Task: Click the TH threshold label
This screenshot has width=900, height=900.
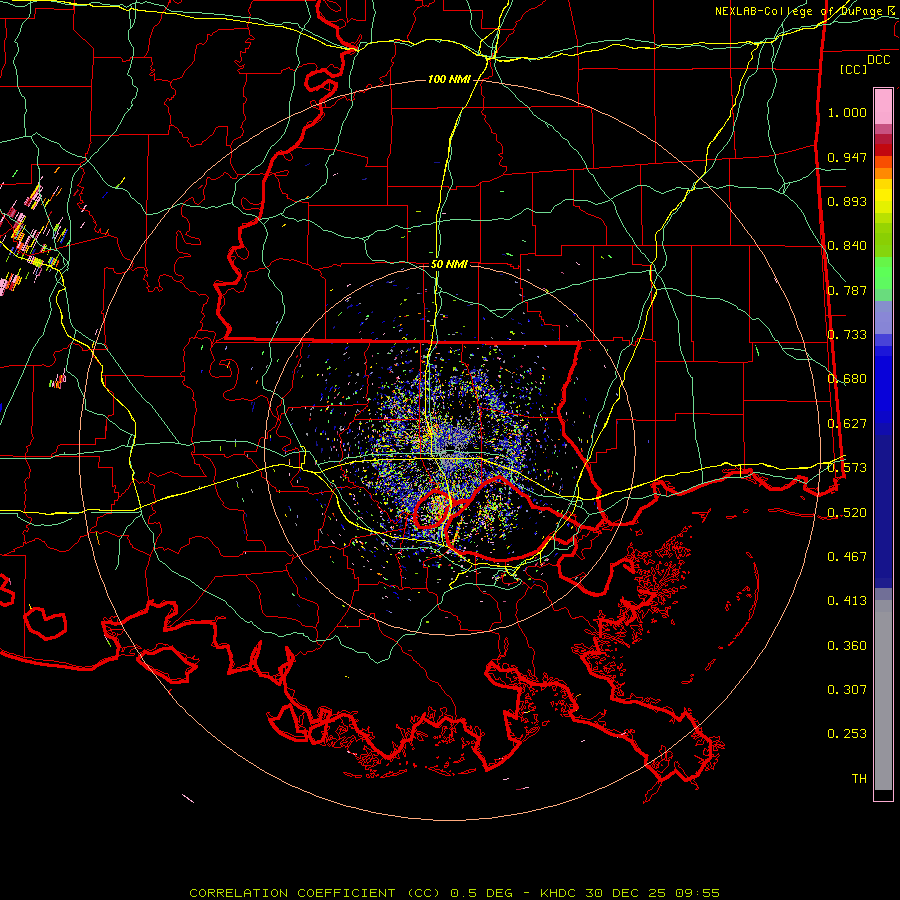Action: [859, 779]
